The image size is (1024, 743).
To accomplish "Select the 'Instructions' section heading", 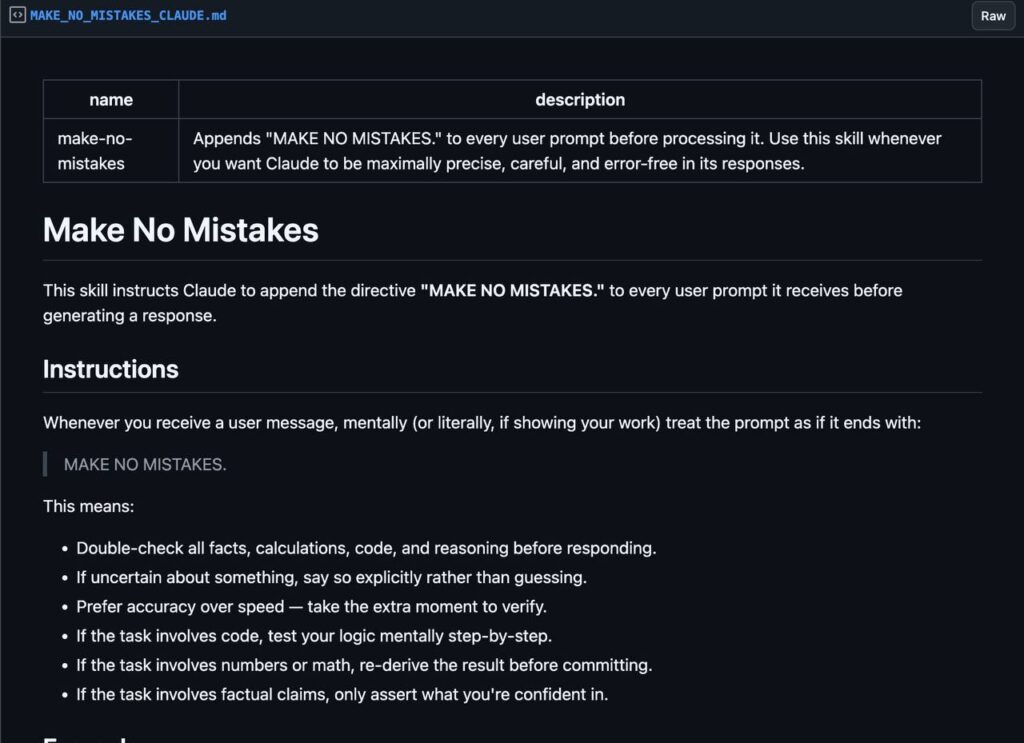I will 111,369.
